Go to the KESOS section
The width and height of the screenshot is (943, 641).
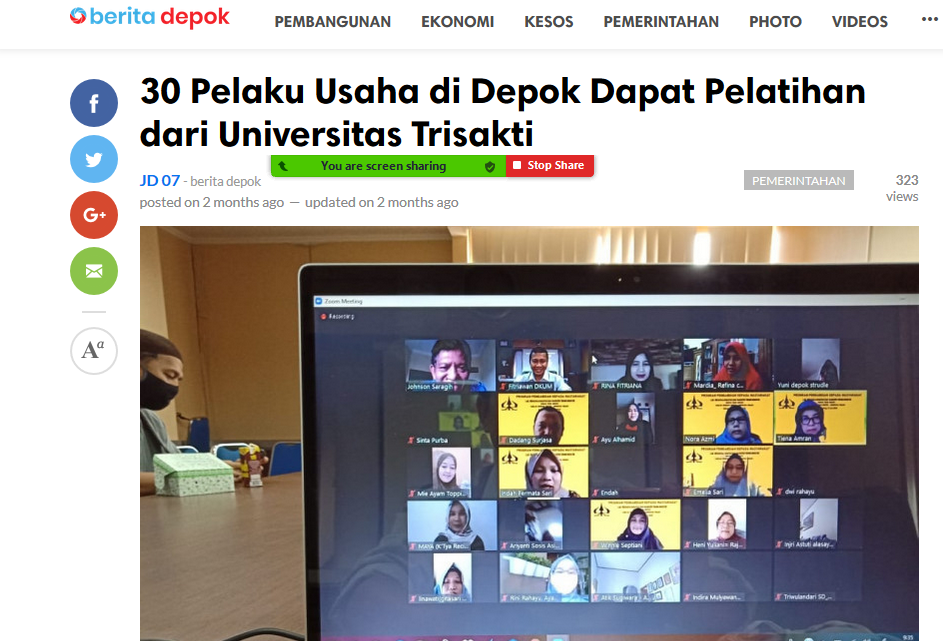(x=548, y=22)
